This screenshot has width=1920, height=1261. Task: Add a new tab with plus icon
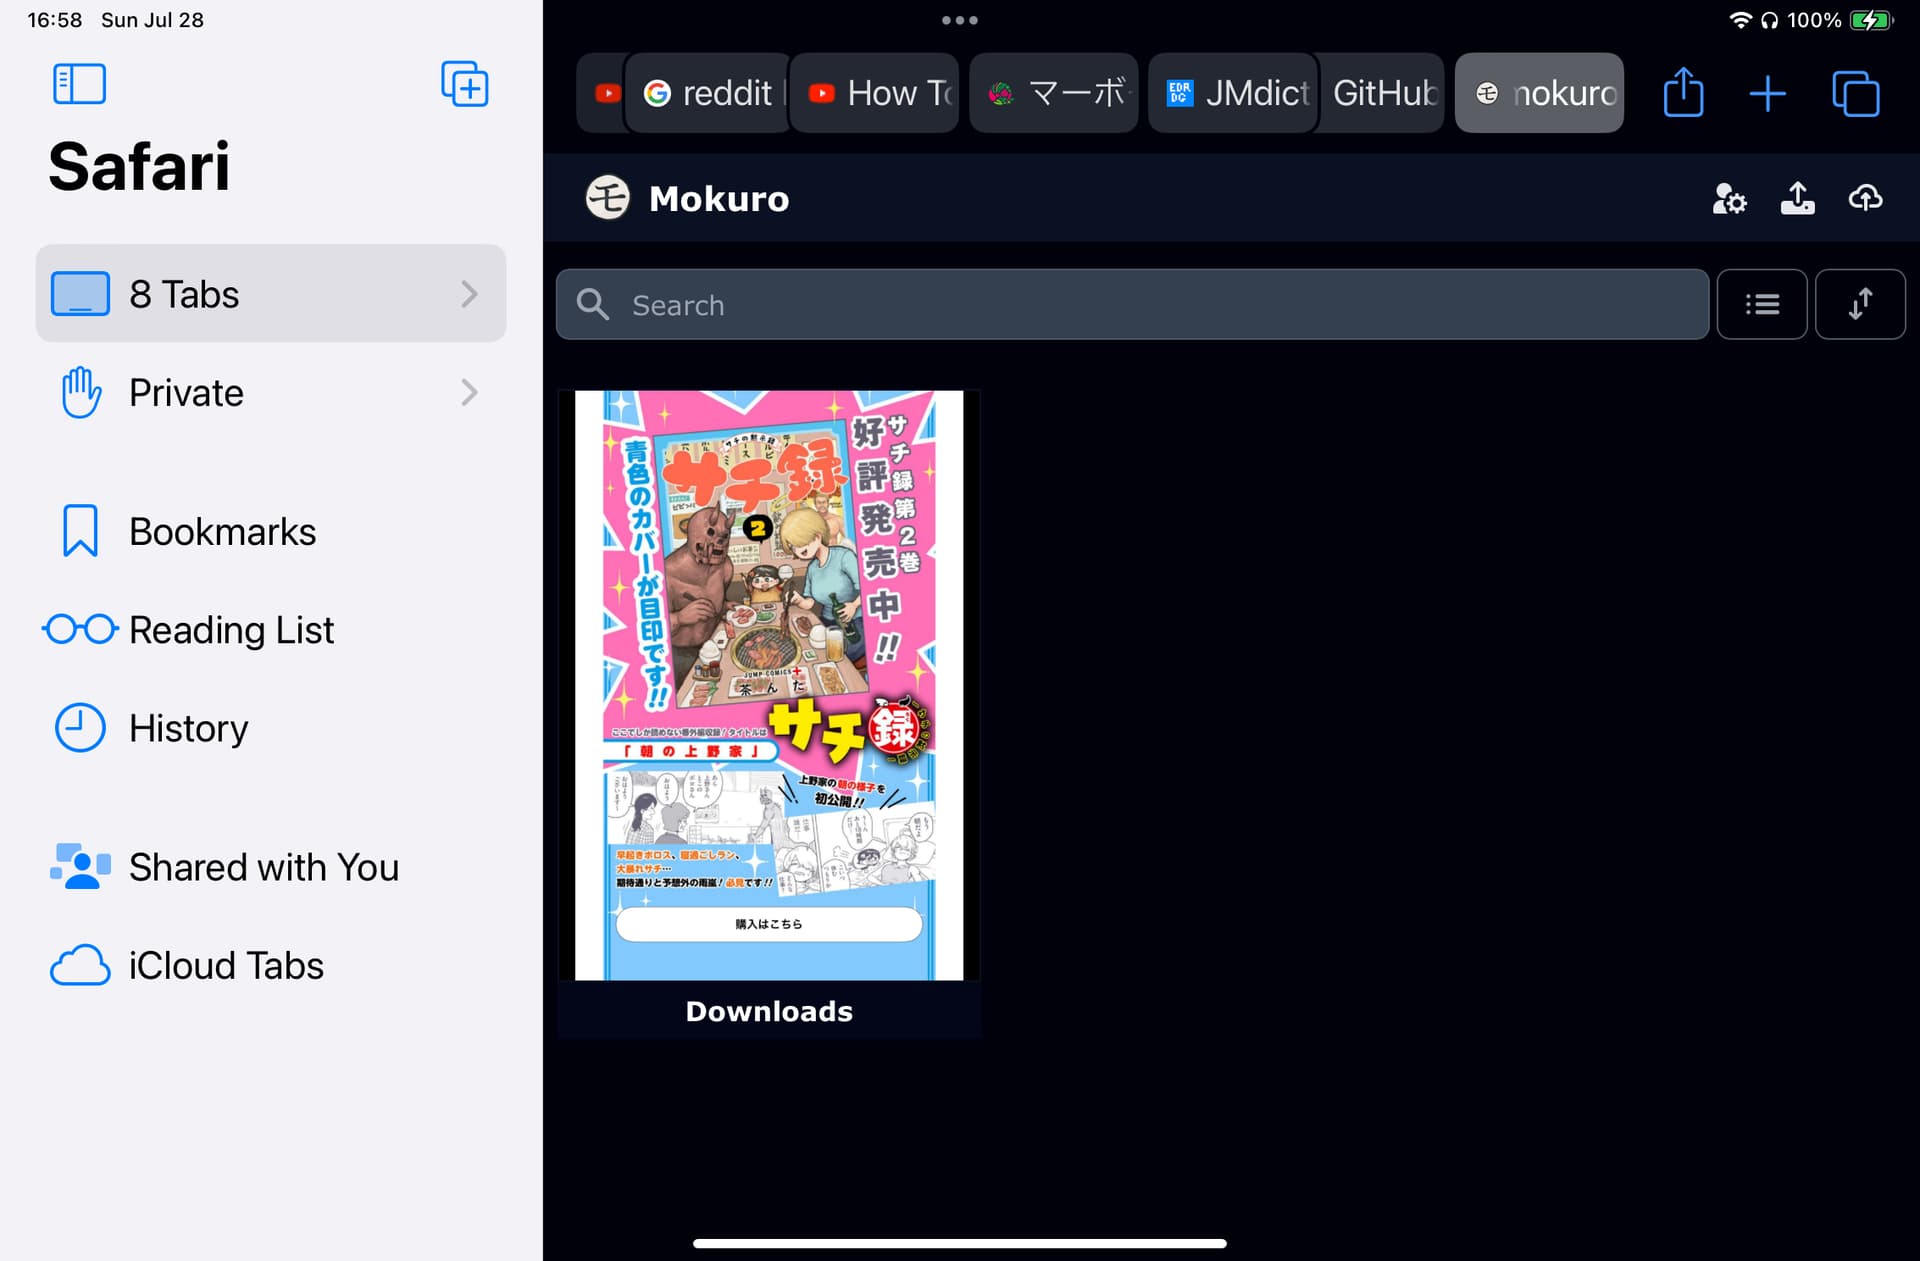pyautogui.click(x=1768, y=94)
